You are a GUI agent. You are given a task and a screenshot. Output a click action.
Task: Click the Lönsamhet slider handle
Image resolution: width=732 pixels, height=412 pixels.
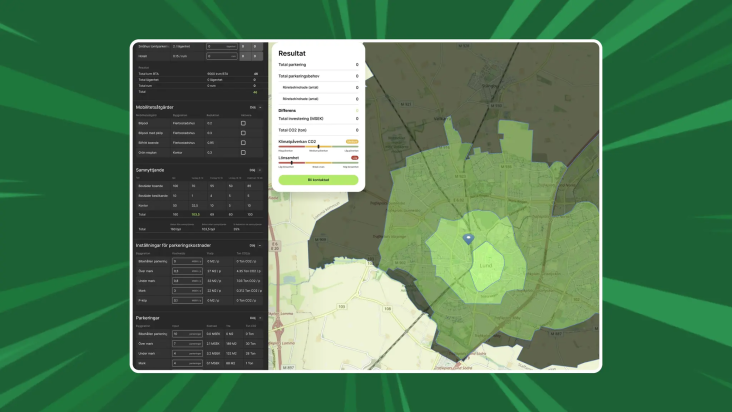(292, 163)
